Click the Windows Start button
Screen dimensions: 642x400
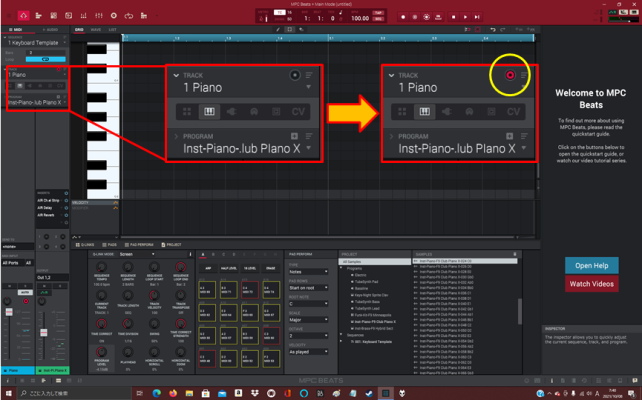pyautogui.click(x=8, y=393)
